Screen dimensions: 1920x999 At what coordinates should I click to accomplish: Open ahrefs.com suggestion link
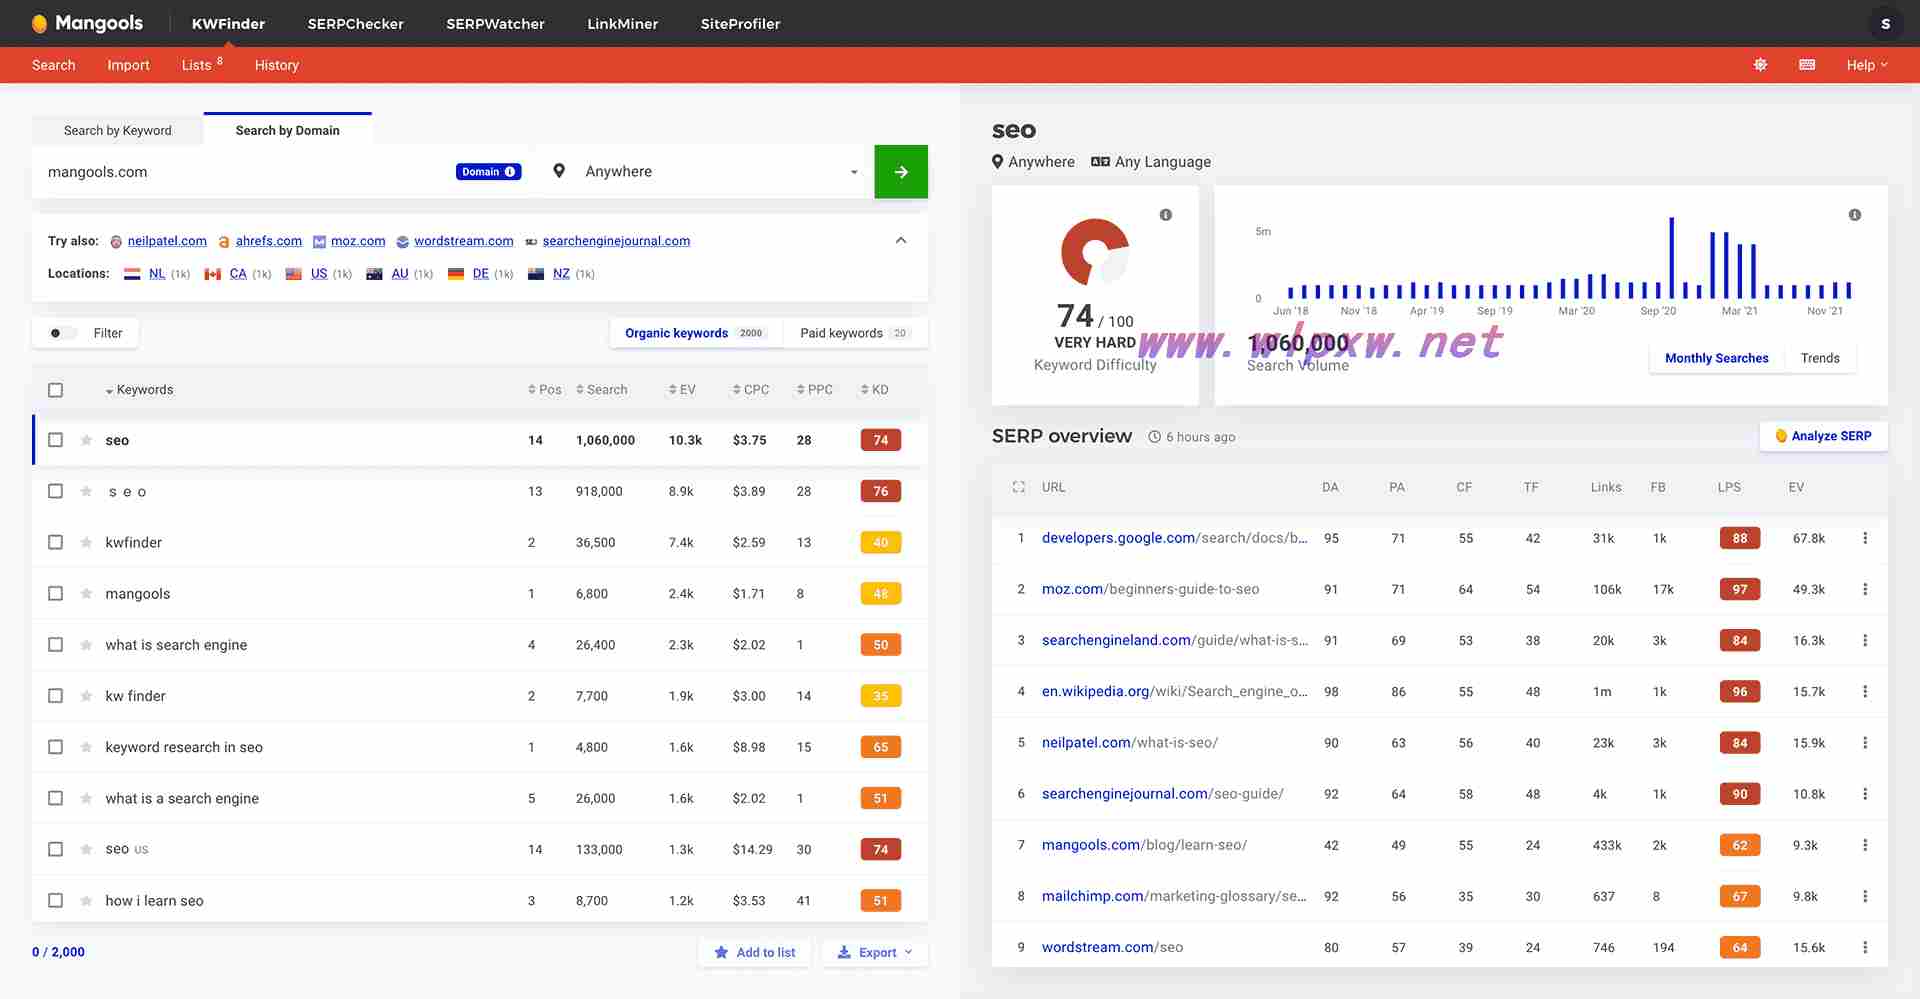point(268,241)
